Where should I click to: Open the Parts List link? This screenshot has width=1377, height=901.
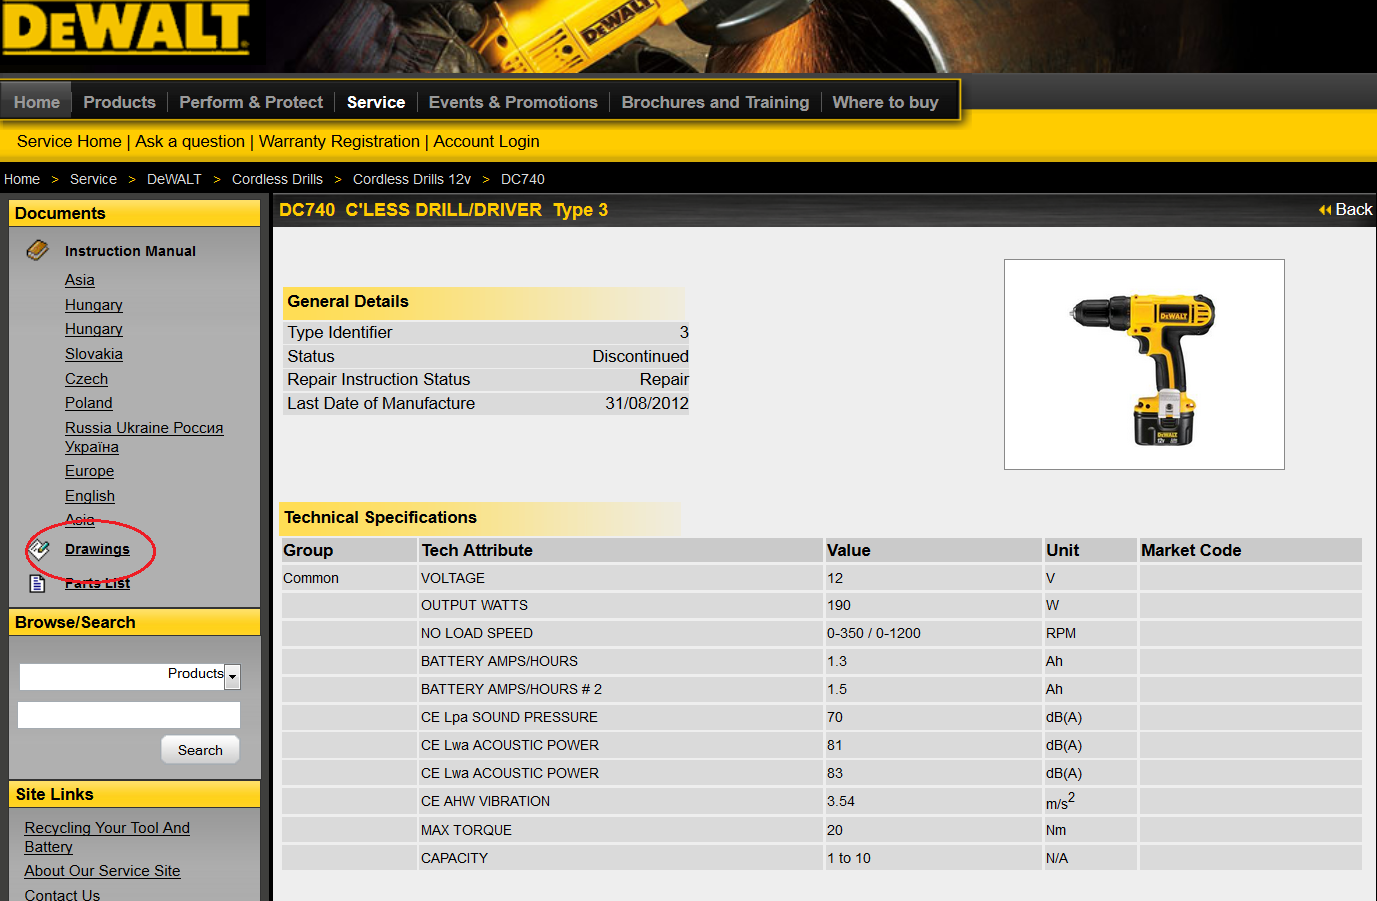[x=97, y=583]
